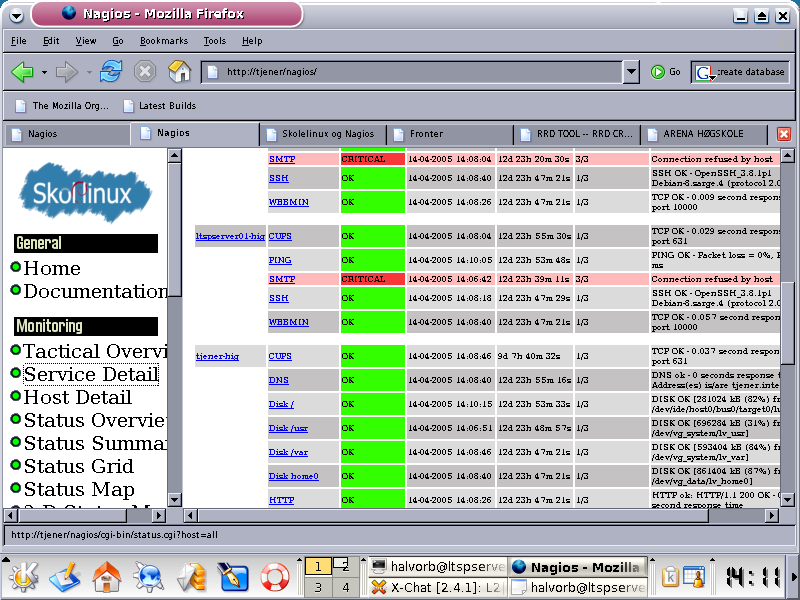Open the tjener-big host link
Screen dimensions: 800x600
click(217, 356)
